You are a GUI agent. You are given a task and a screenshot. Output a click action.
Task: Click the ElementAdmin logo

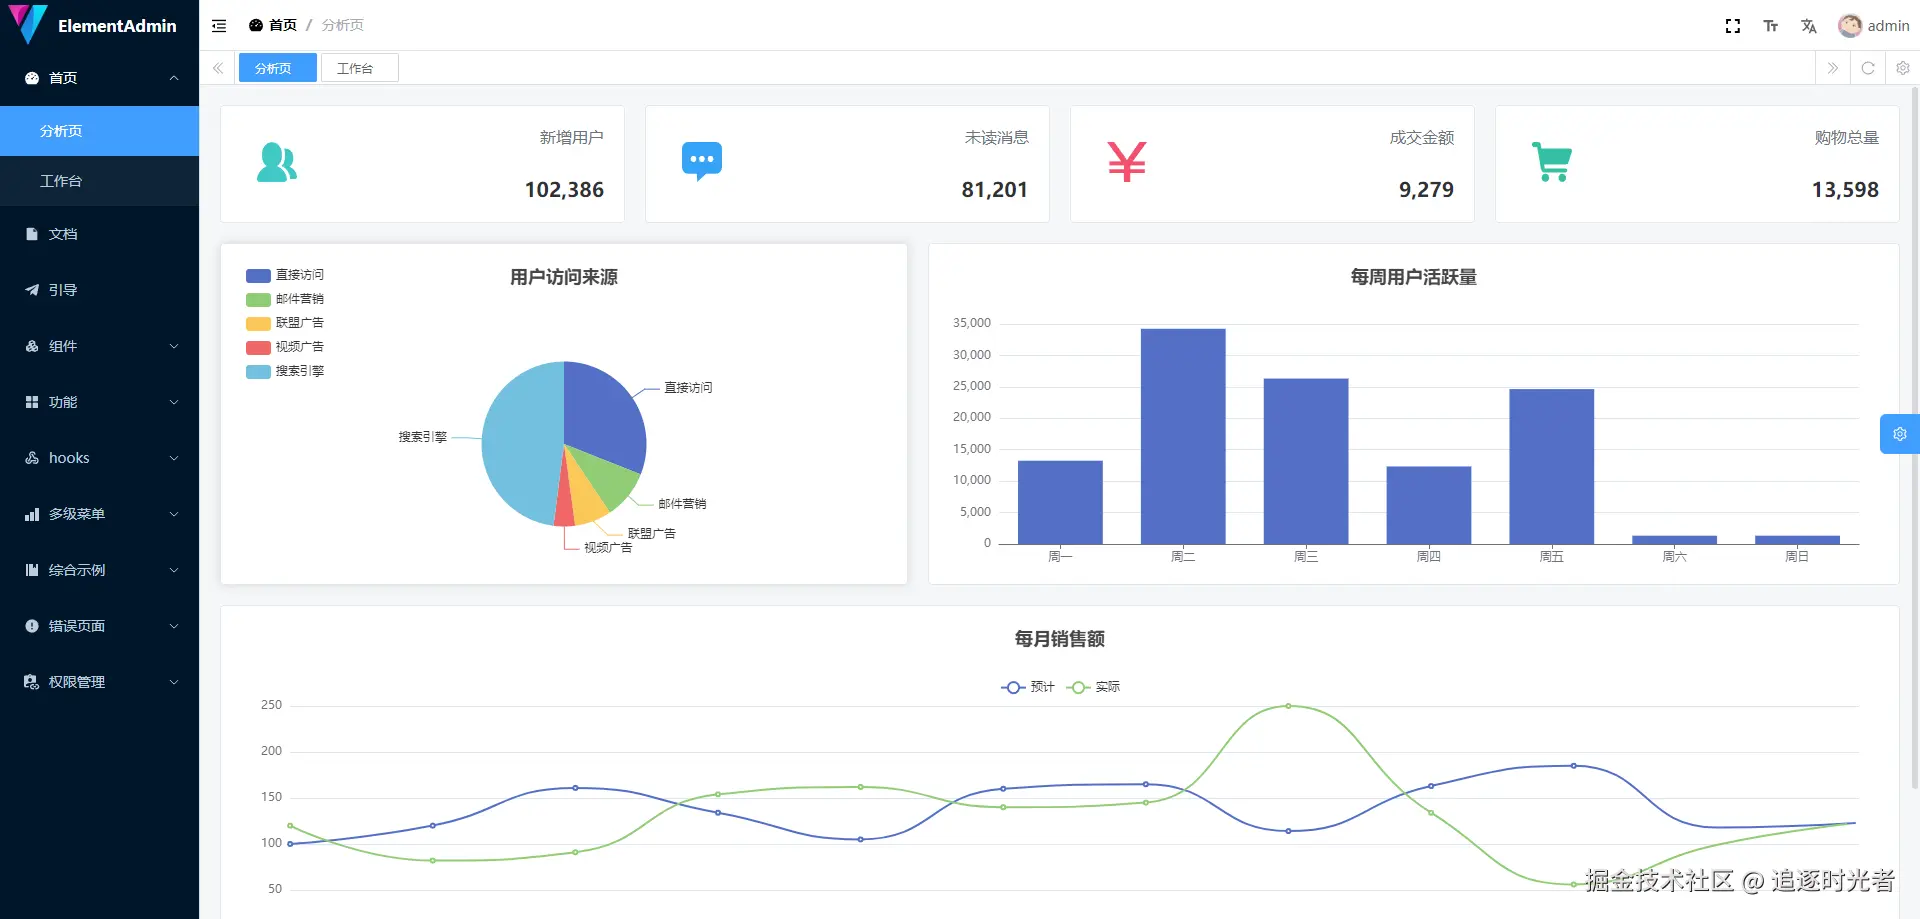click(28, 24)
